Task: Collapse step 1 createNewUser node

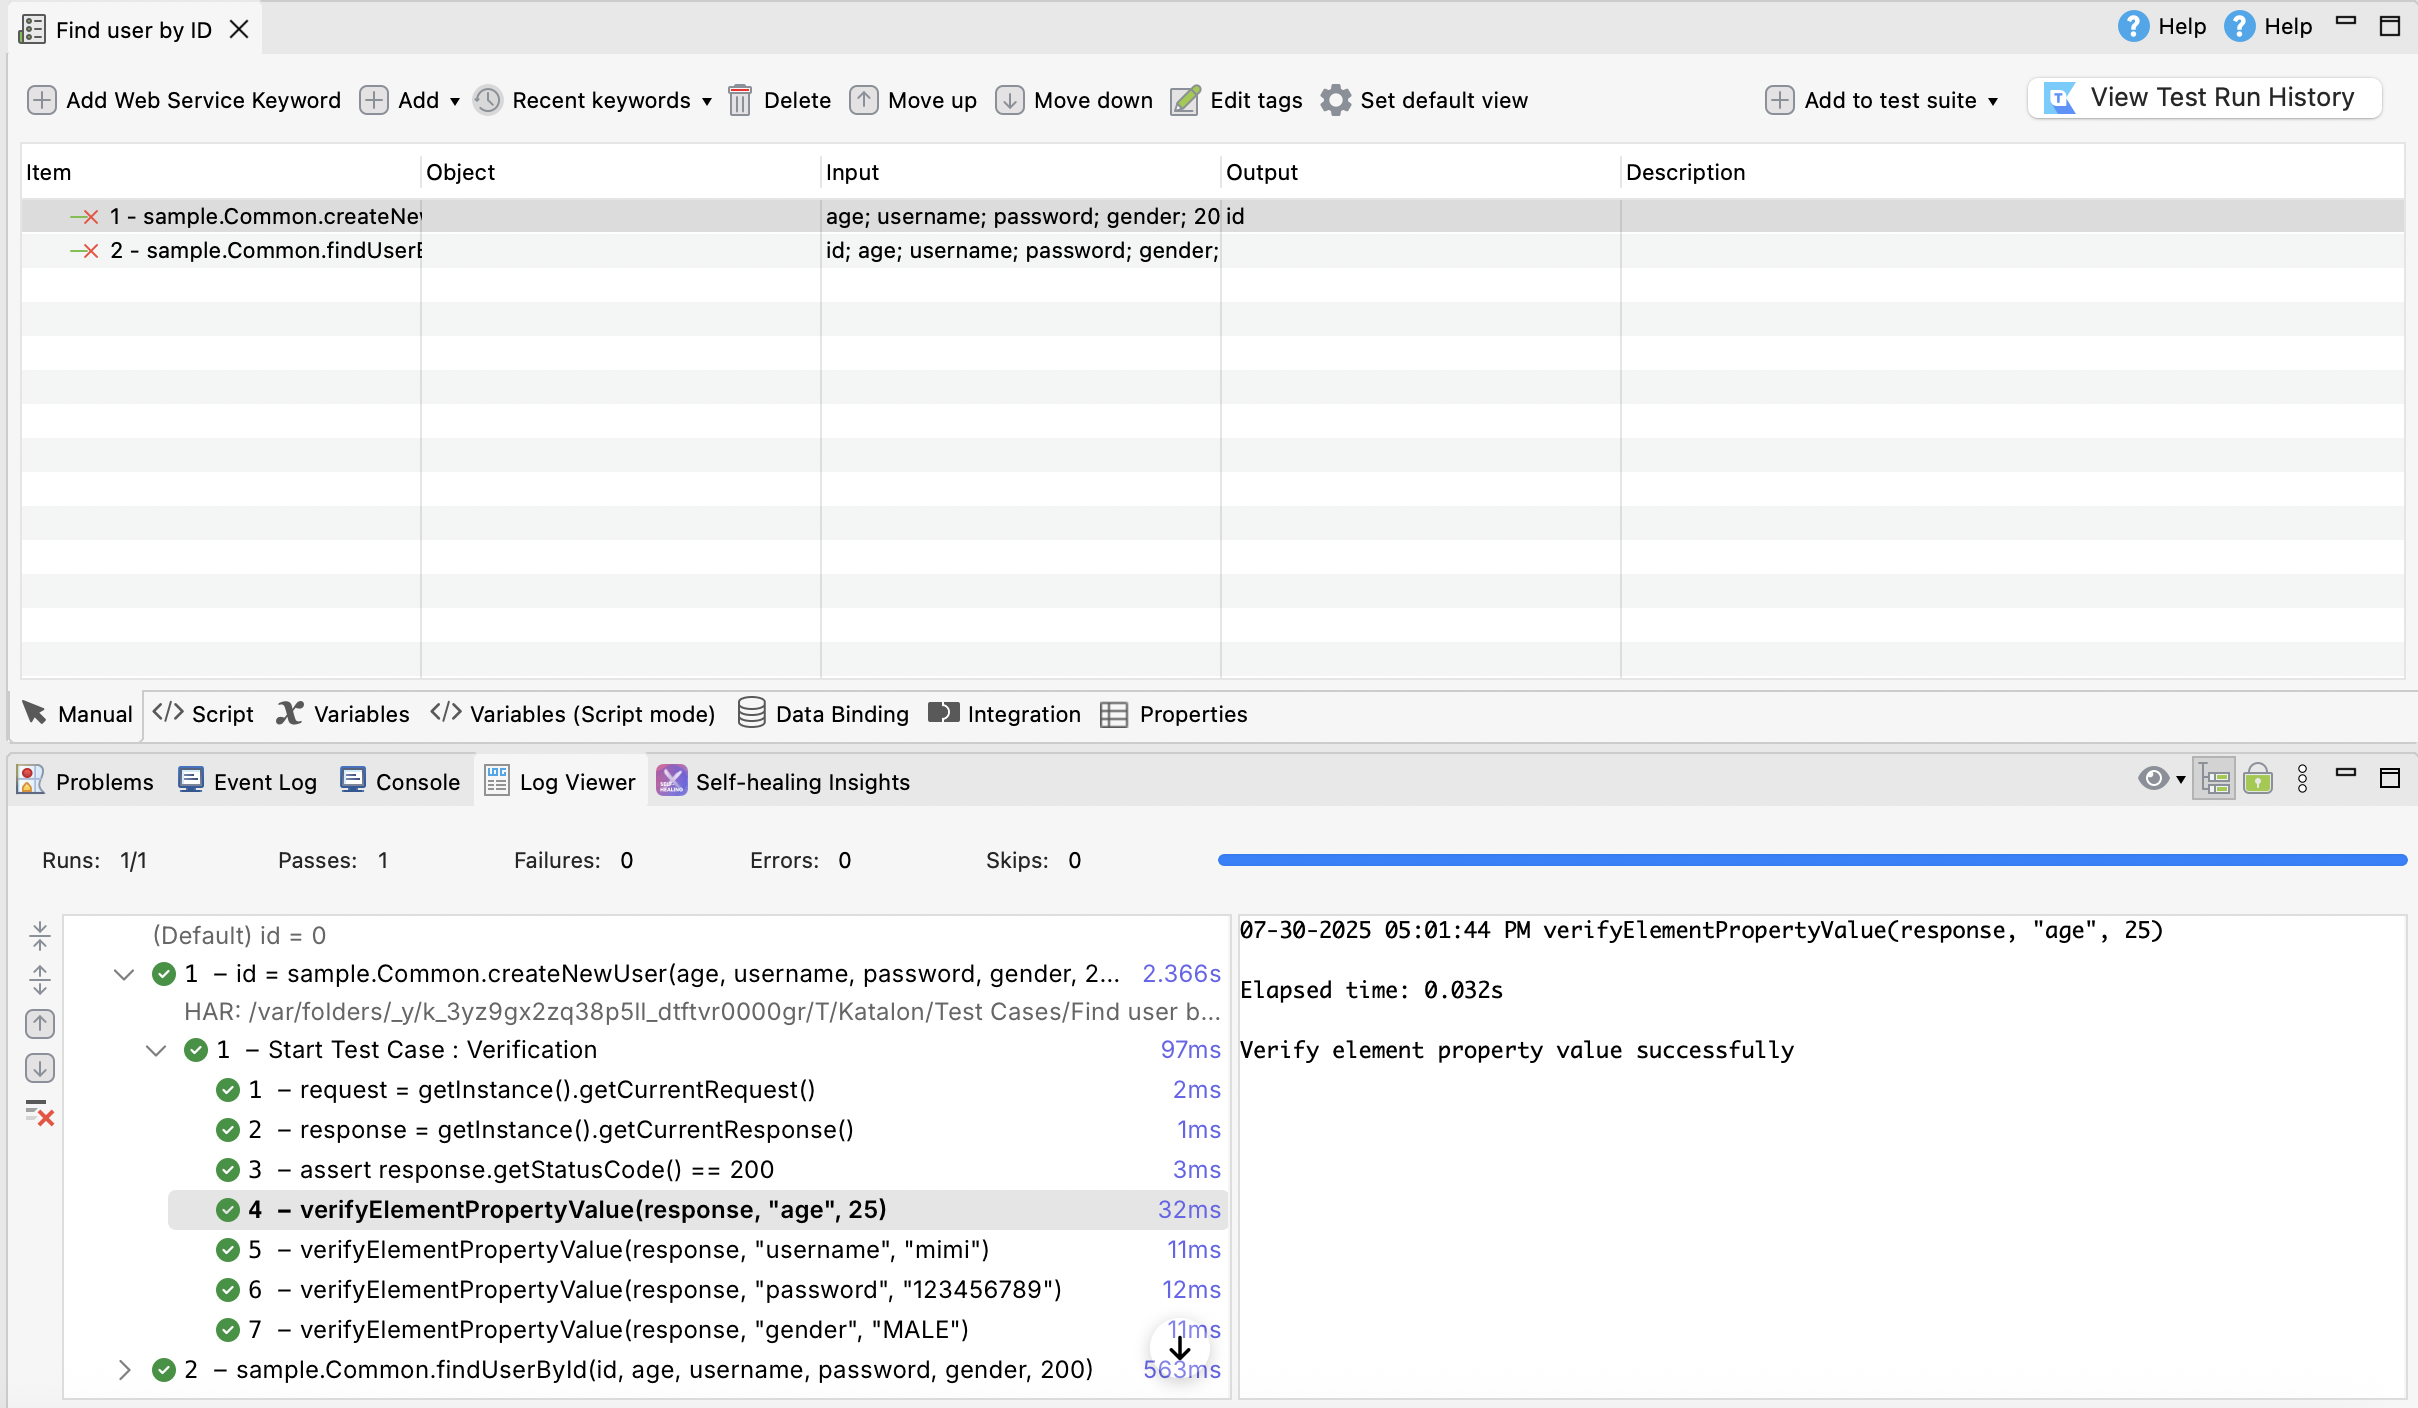Action: coord(124,974)
